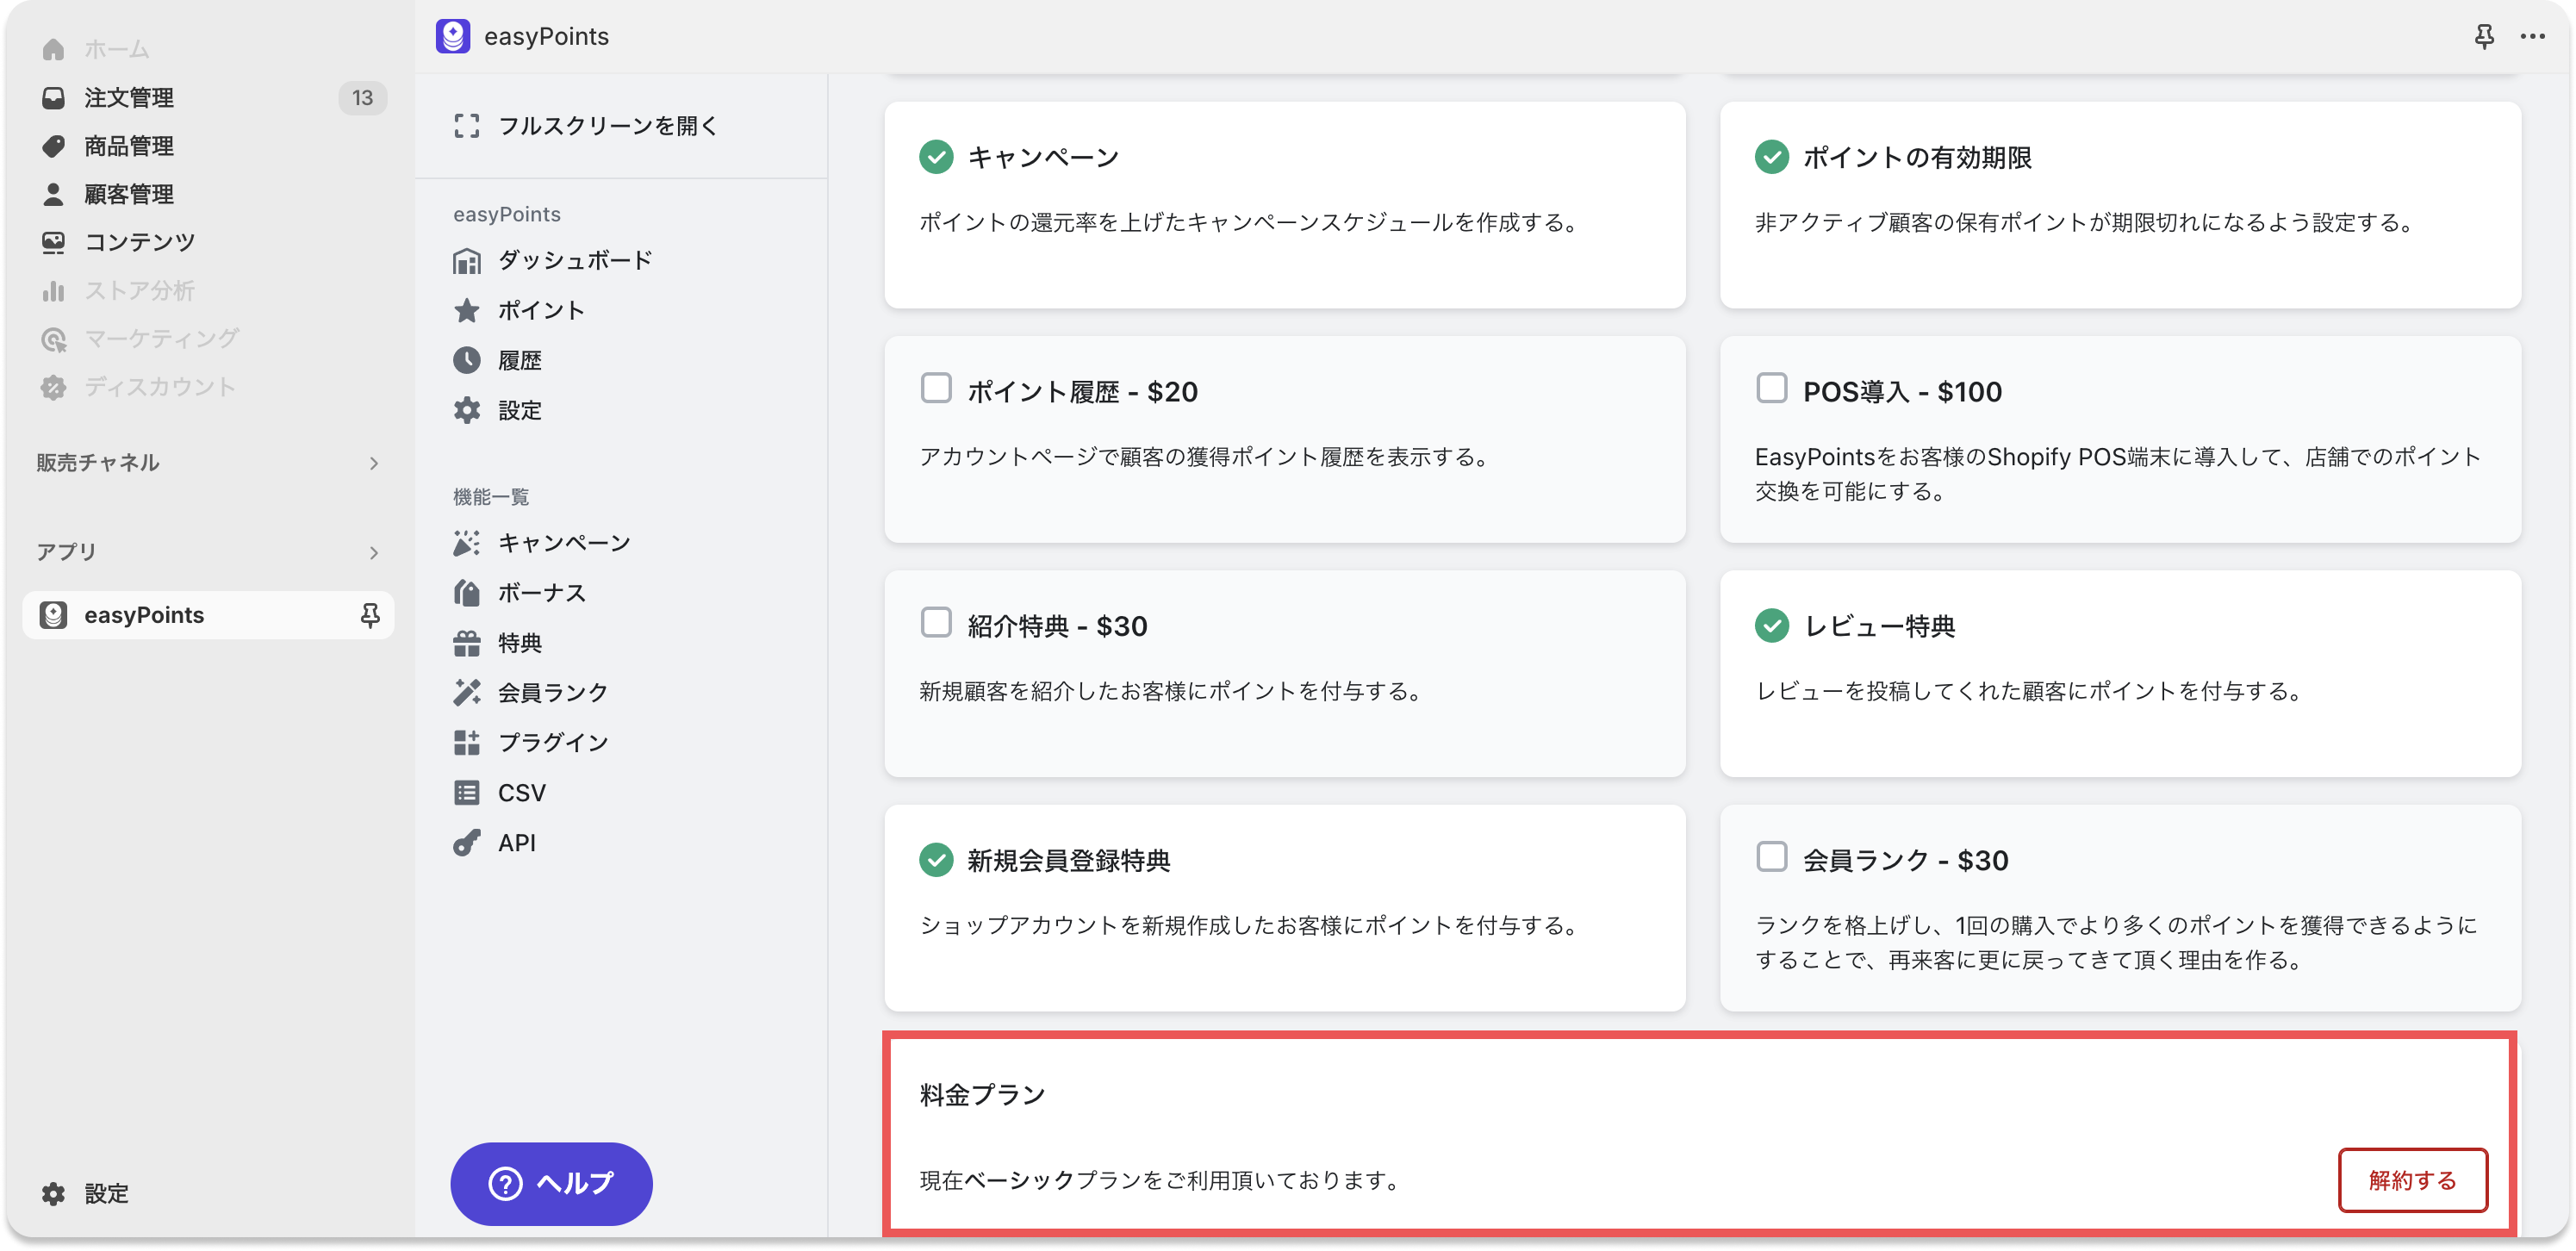Expand the 販売チャネル section
2576x1251 pixels.
pos(374,462)
